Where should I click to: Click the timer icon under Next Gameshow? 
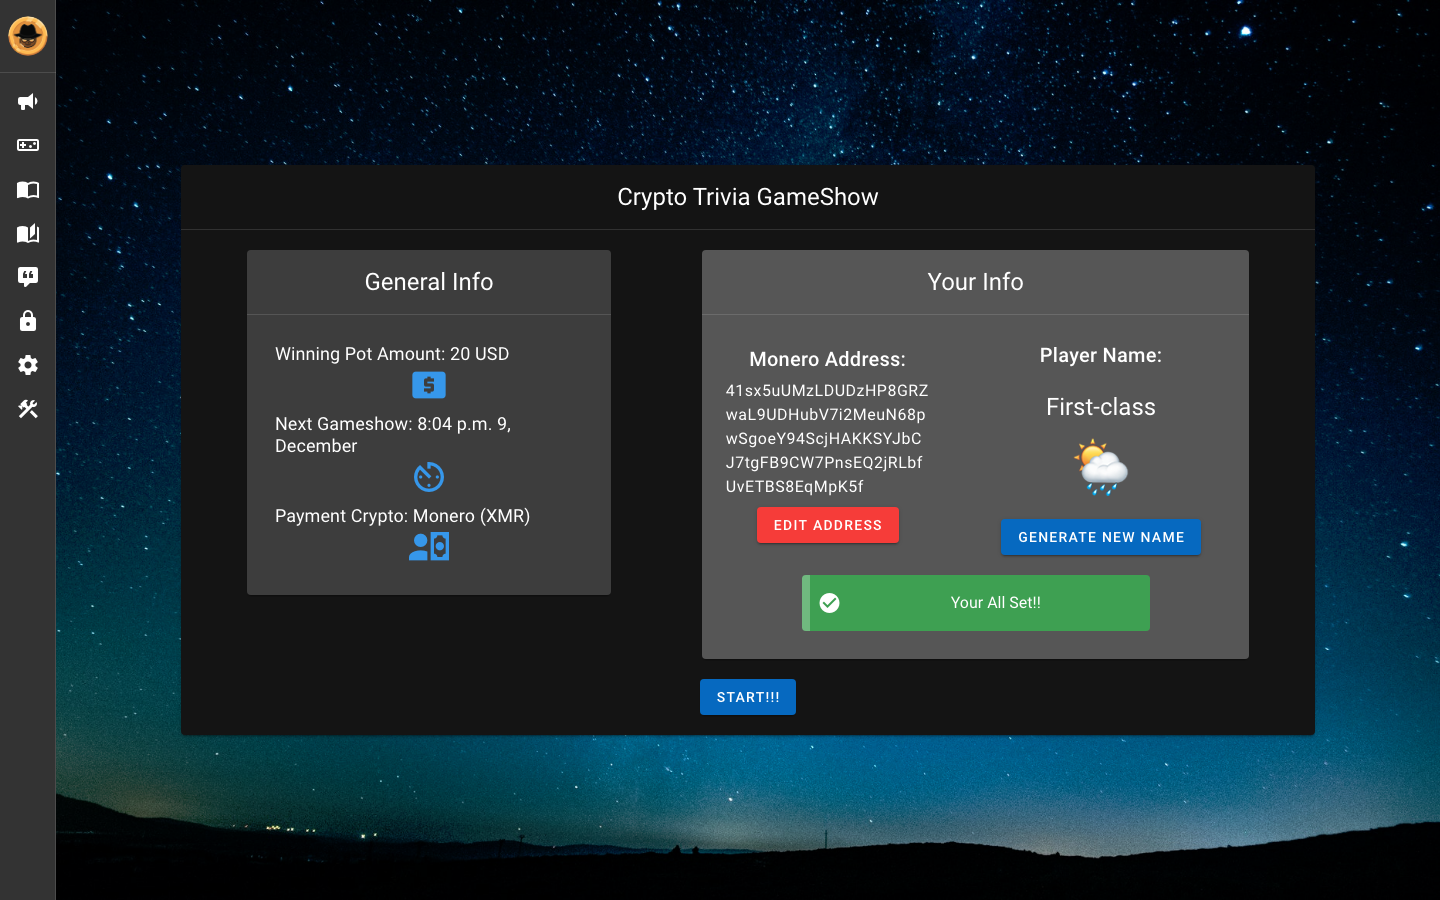(x=428, y=477)
